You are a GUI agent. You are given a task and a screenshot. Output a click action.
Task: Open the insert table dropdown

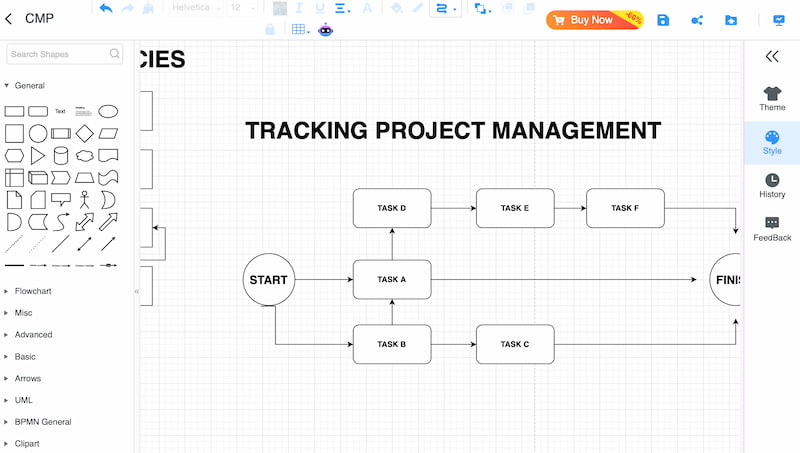301,30
